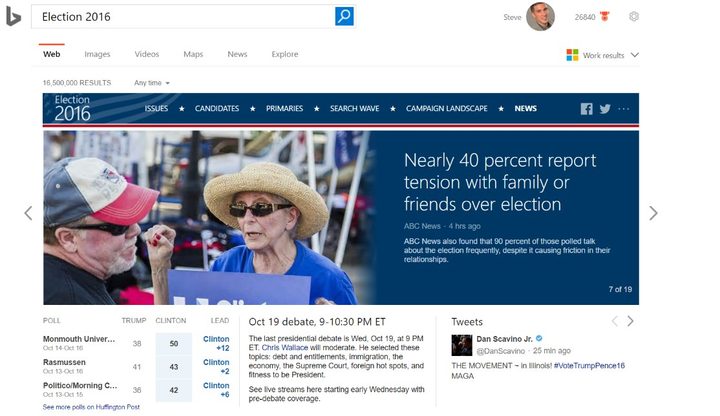Open SEARCH WAVE in election banner
Screen dimensions: 720x416
(x=354, y=109)
